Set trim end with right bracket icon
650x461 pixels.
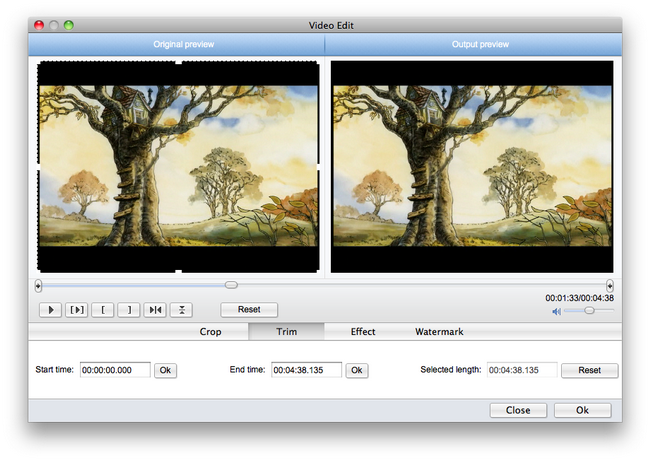(x=129, y=310)
